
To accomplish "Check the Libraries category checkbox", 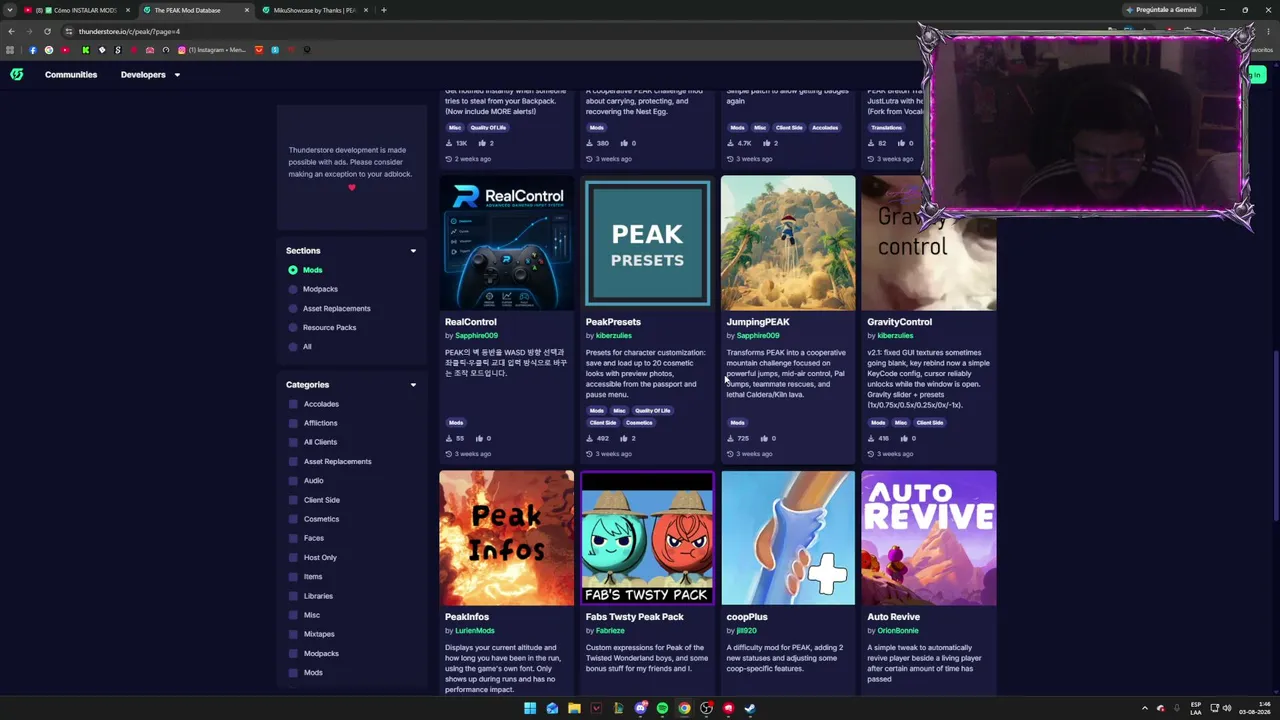I will pos(293,596).
